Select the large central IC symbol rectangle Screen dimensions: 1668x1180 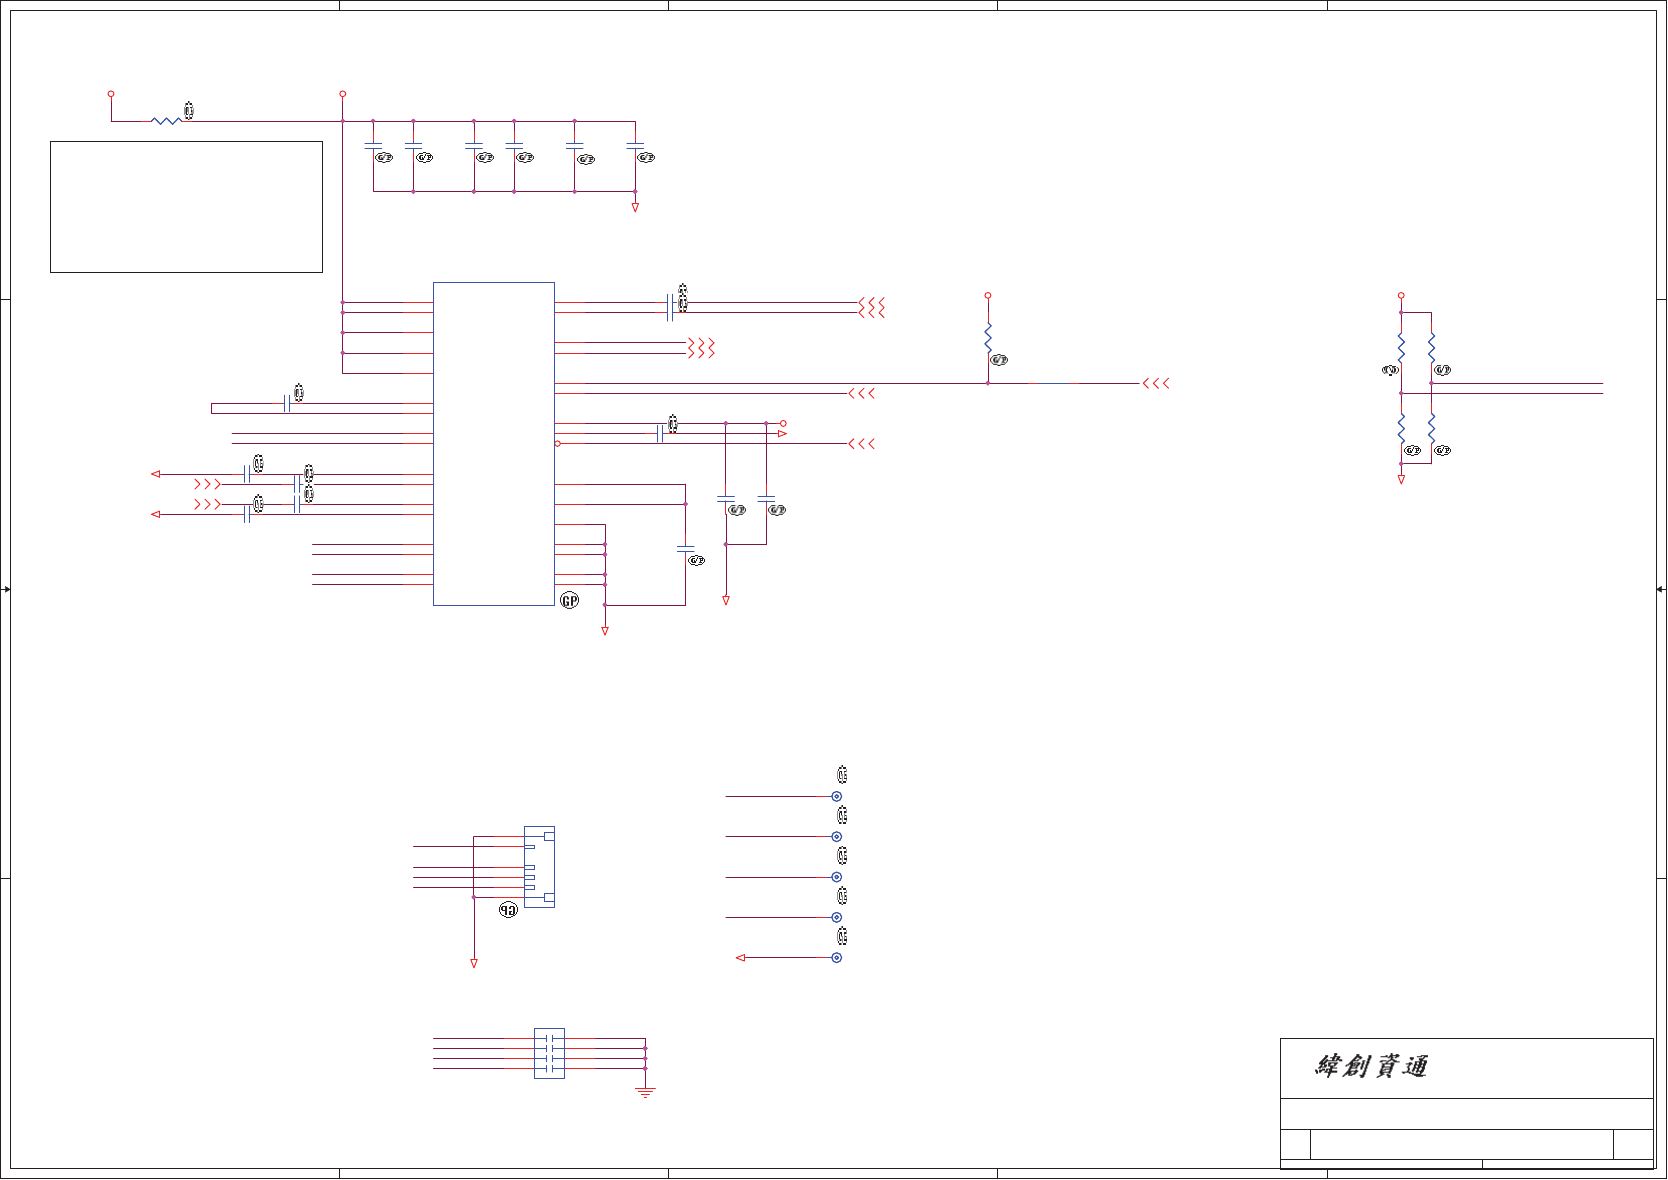494,444
